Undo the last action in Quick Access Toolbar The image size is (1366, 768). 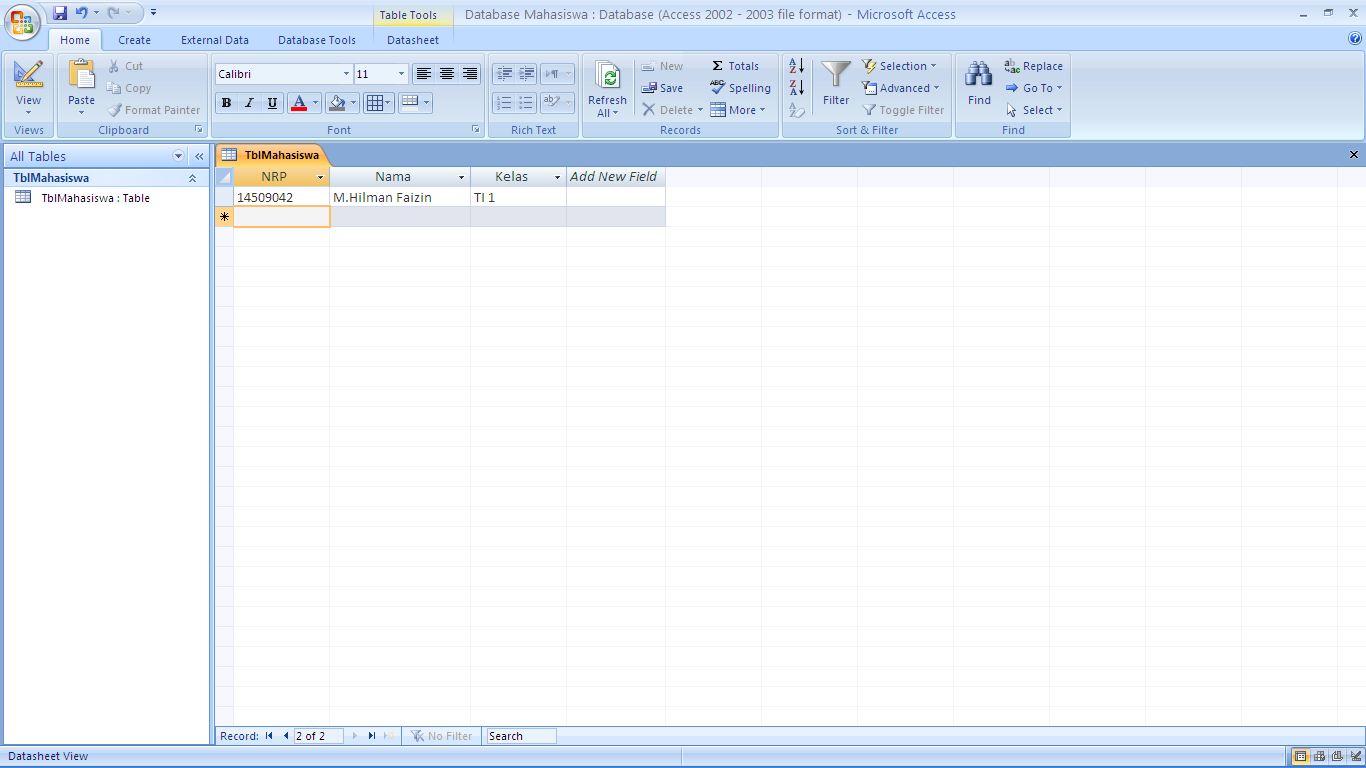[82, 13]
